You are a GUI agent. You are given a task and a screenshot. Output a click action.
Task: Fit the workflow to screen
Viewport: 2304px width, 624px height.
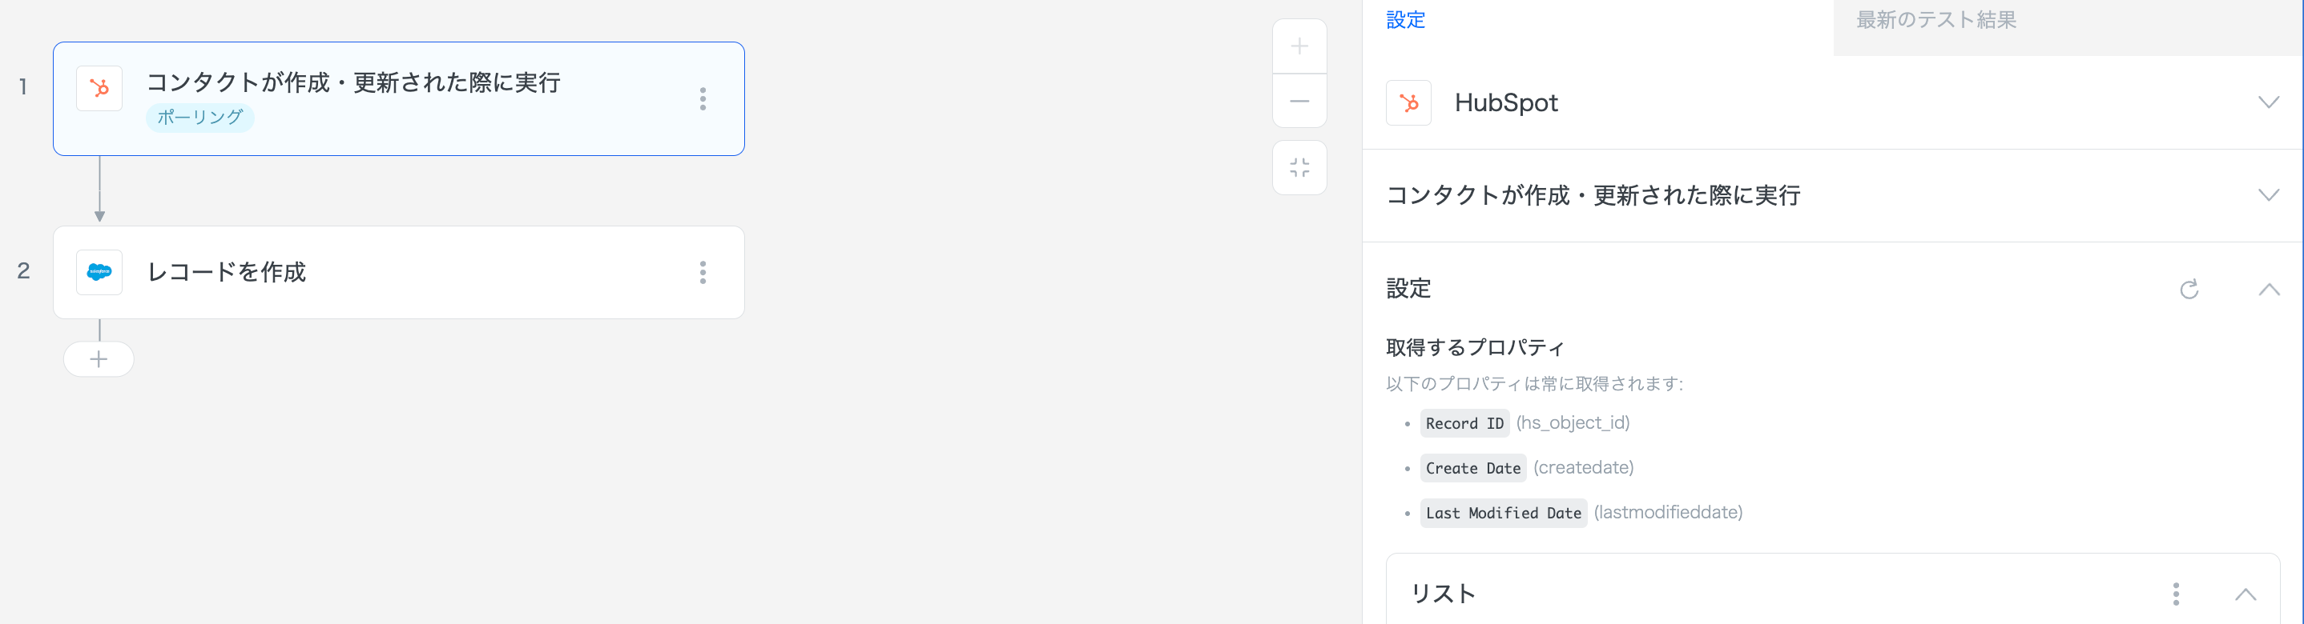(1299, 168)
